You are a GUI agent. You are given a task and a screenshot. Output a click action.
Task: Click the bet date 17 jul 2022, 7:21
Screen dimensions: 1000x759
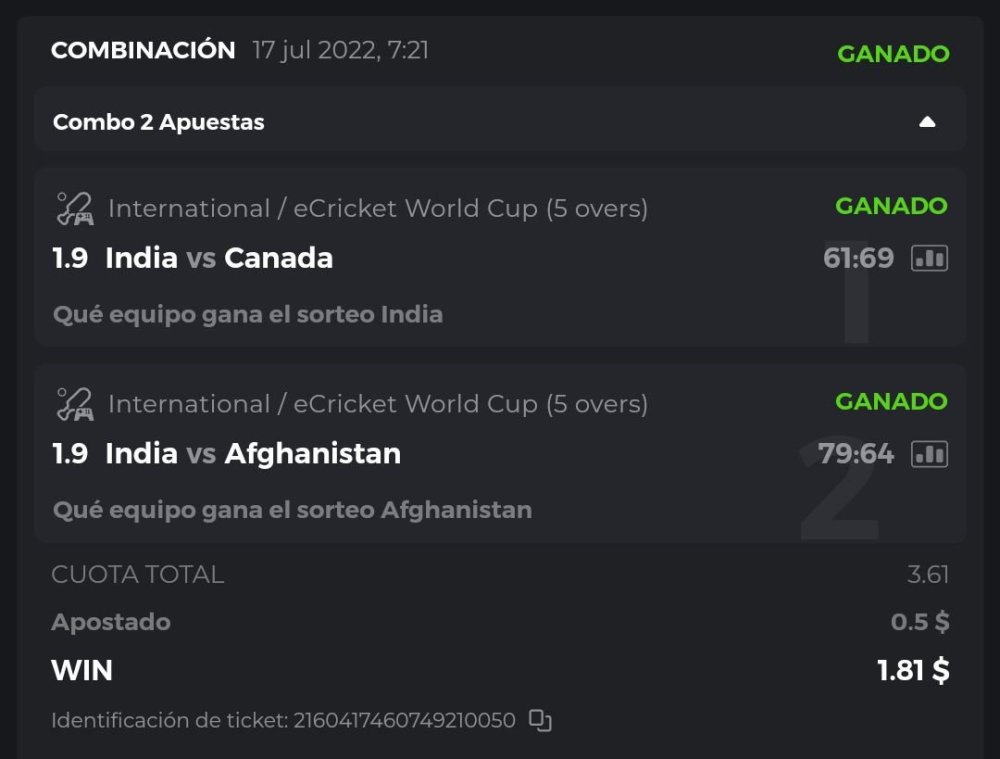[340, 50]
